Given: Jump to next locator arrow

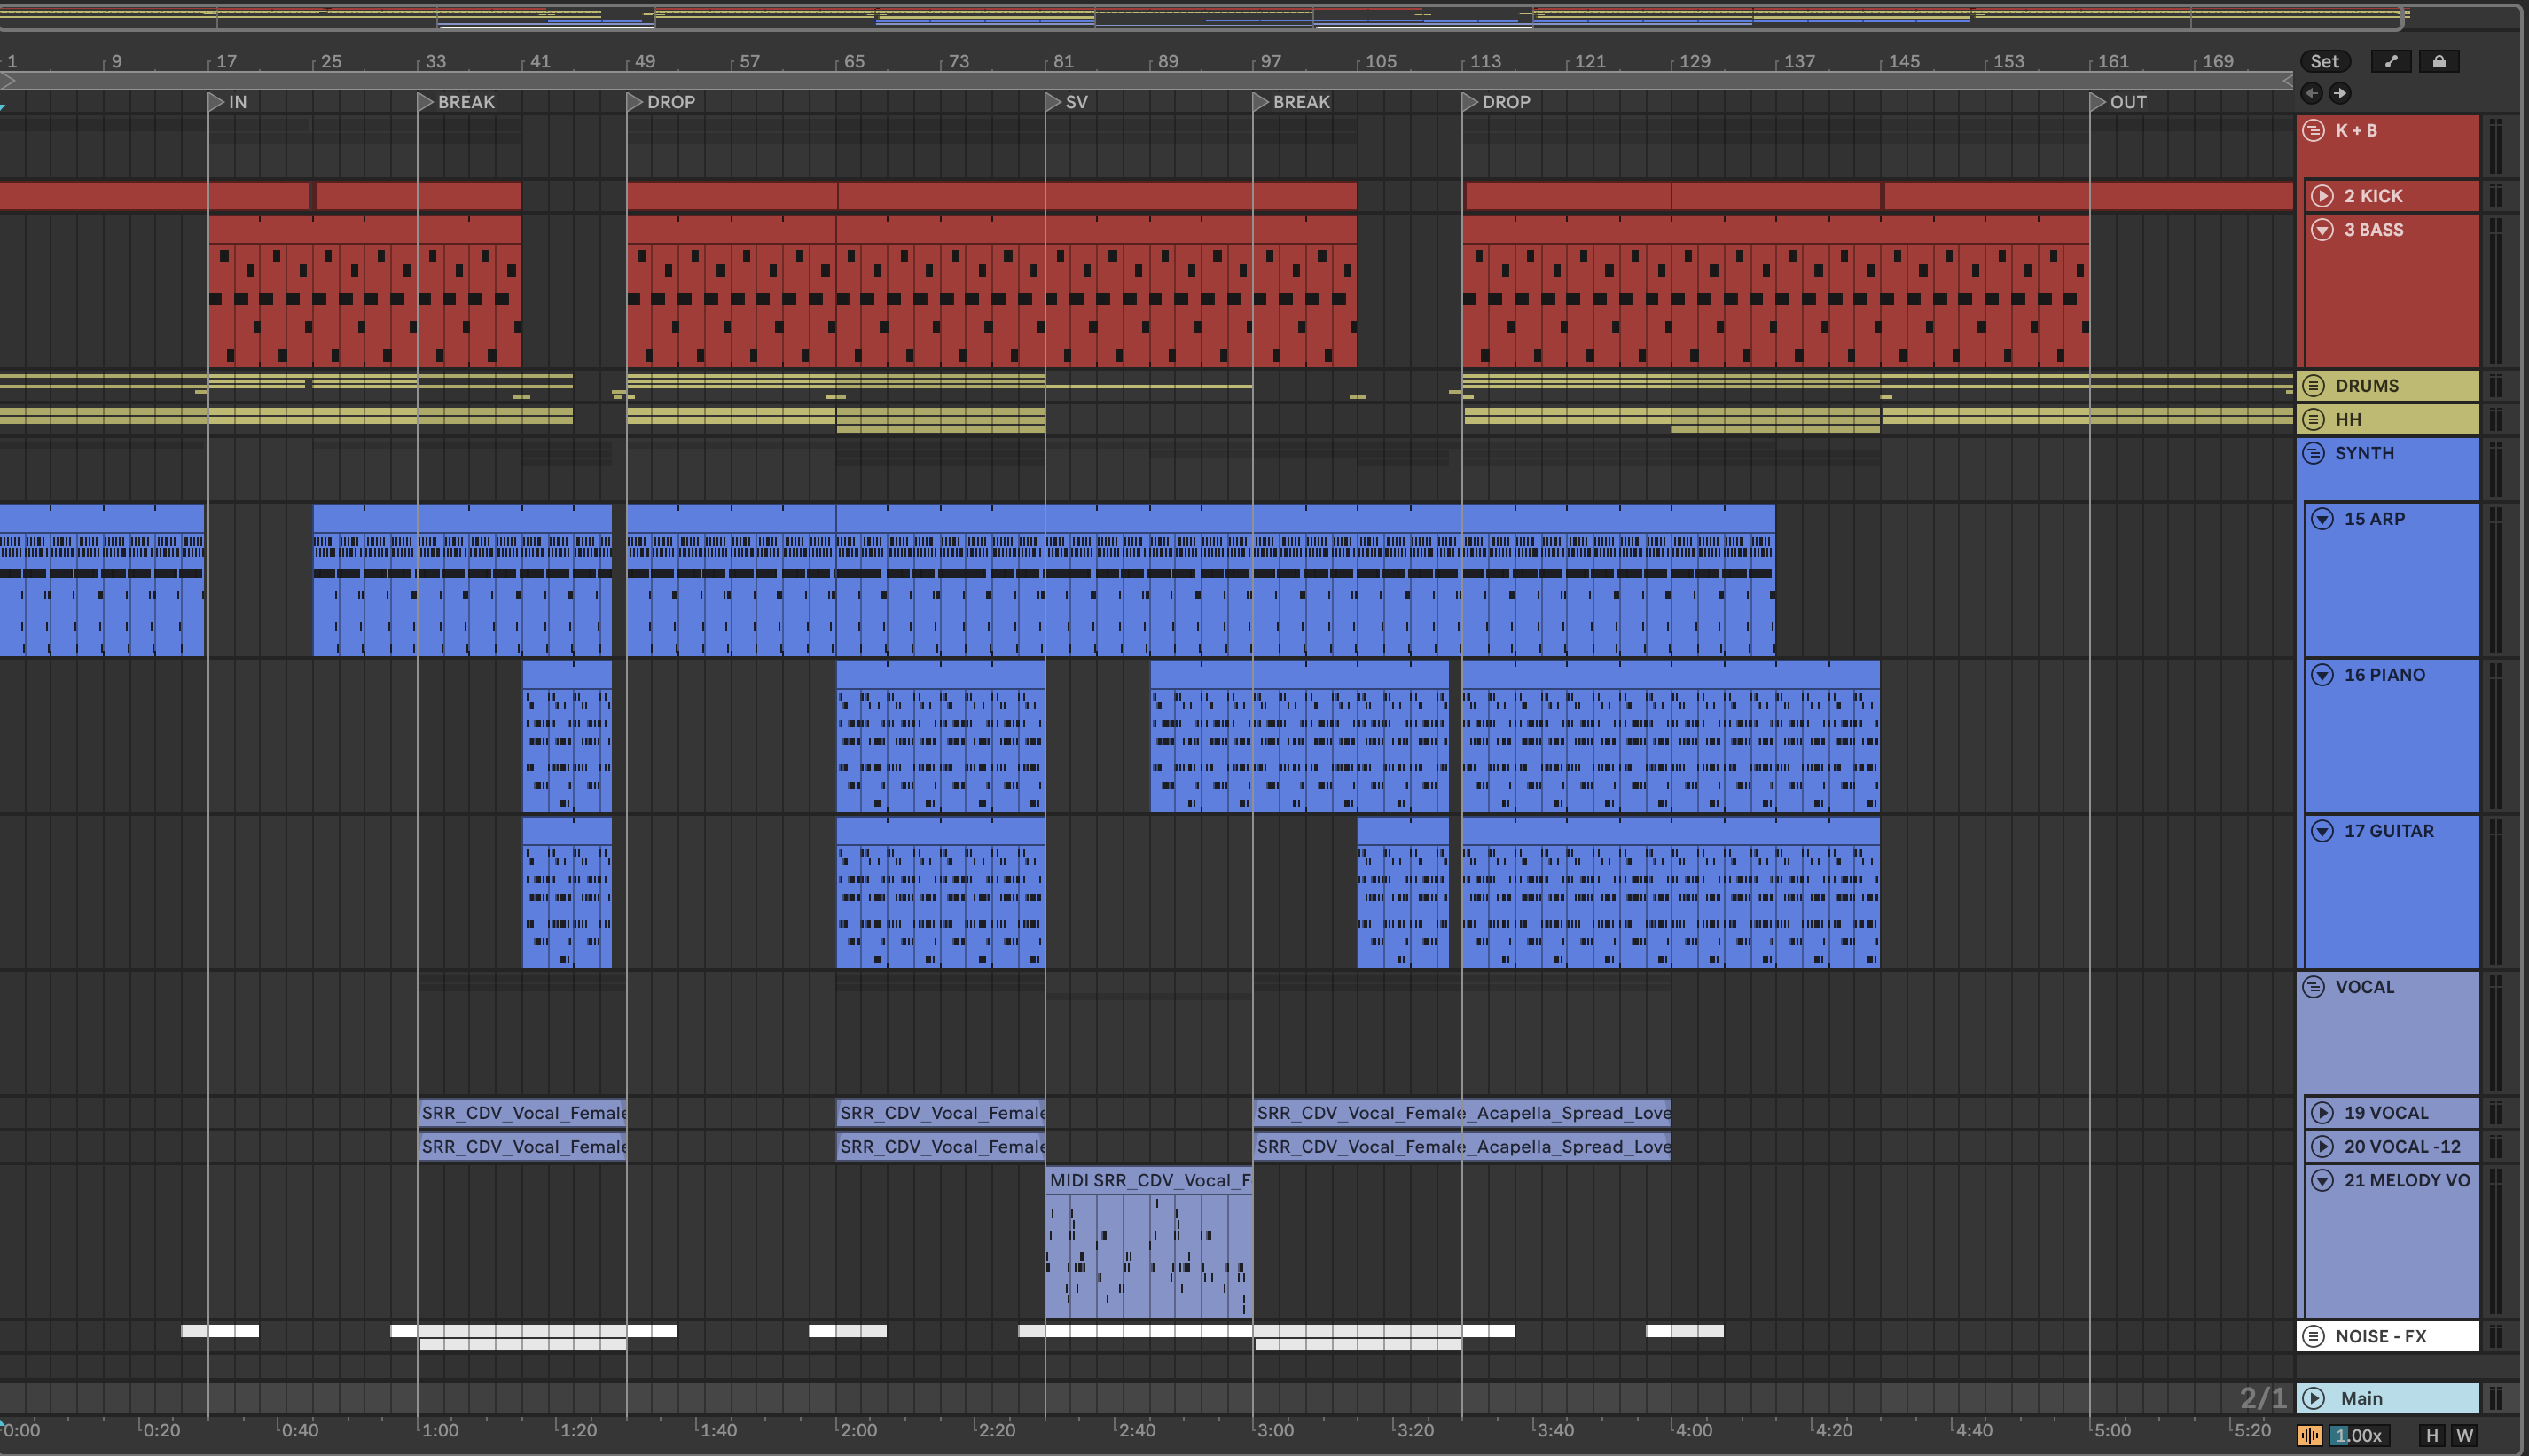Looking at the screenshot, I should (2340, 93).
